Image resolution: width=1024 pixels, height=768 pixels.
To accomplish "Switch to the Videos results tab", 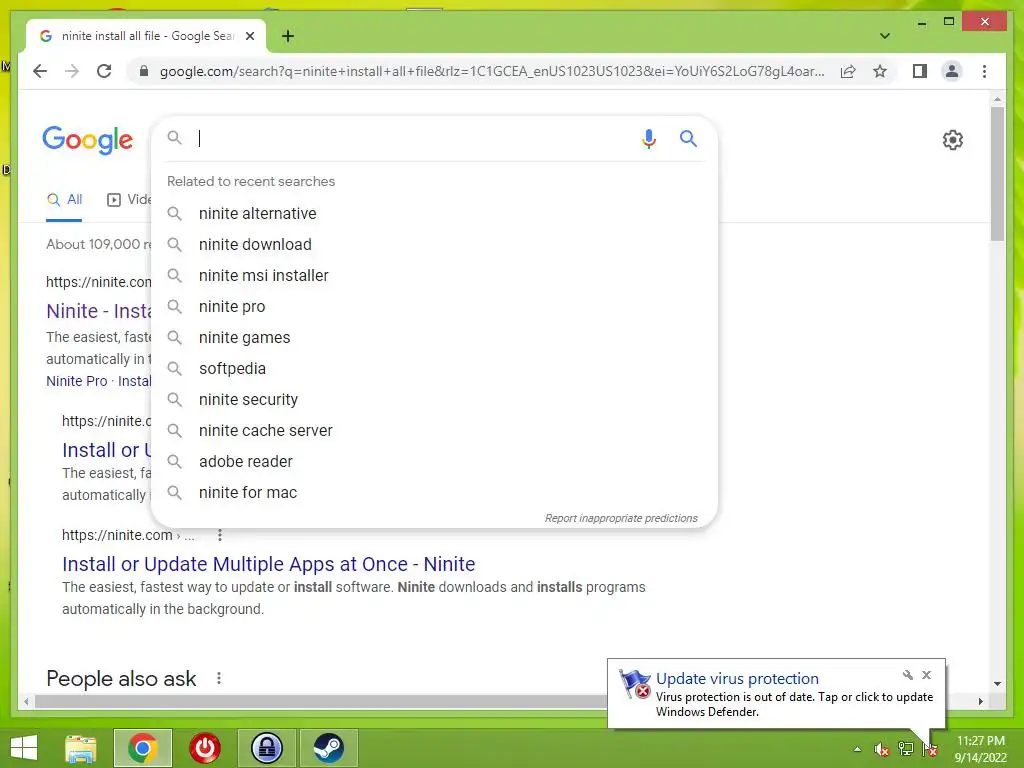I will 129,200.
